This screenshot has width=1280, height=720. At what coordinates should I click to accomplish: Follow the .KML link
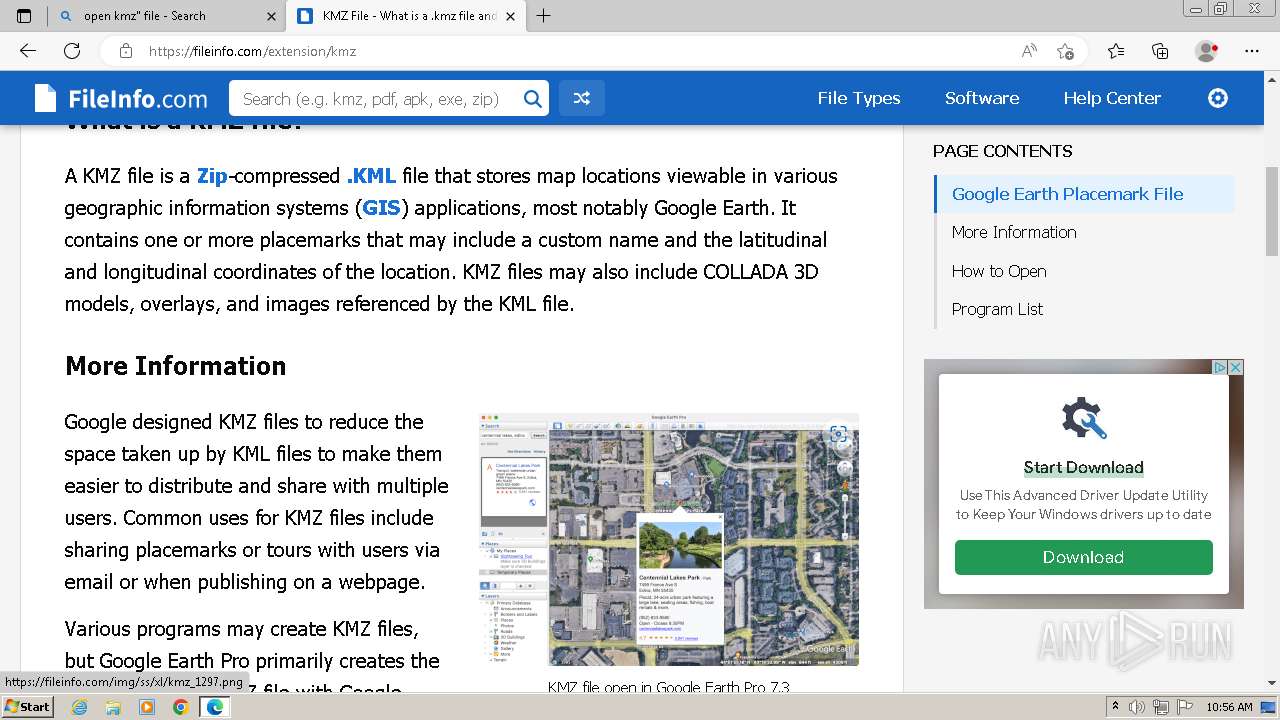pos(371,176)
